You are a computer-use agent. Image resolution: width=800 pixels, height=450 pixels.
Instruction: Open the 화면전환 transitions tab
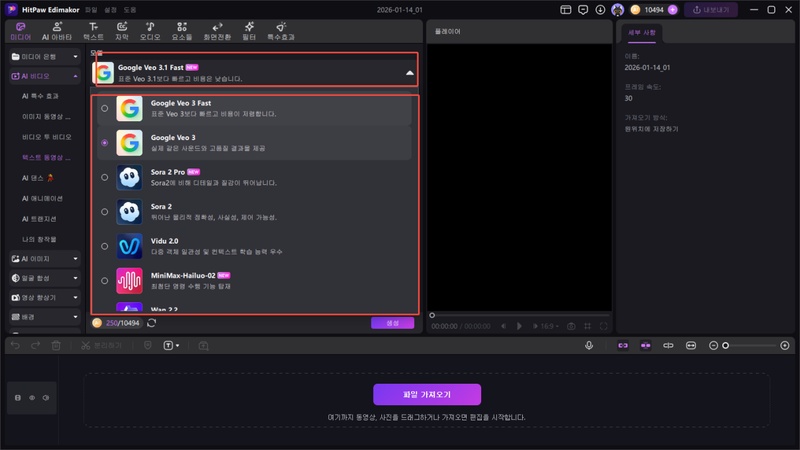(x=217, y=31)
